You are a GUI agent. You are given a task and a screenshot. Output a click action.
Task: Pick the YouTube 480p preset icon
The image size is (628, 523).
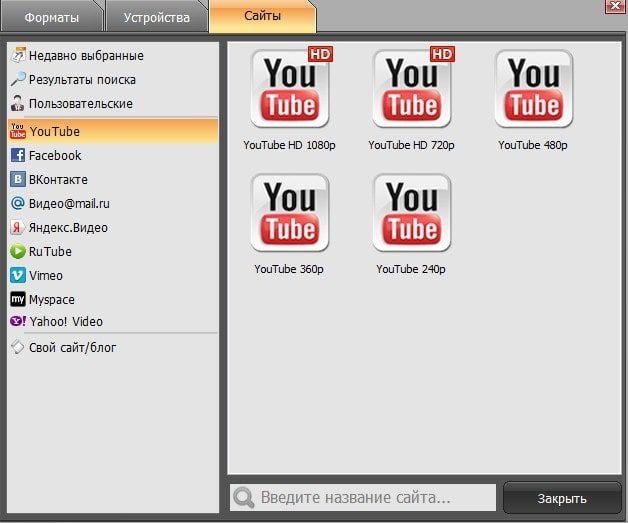click(534, 89)
